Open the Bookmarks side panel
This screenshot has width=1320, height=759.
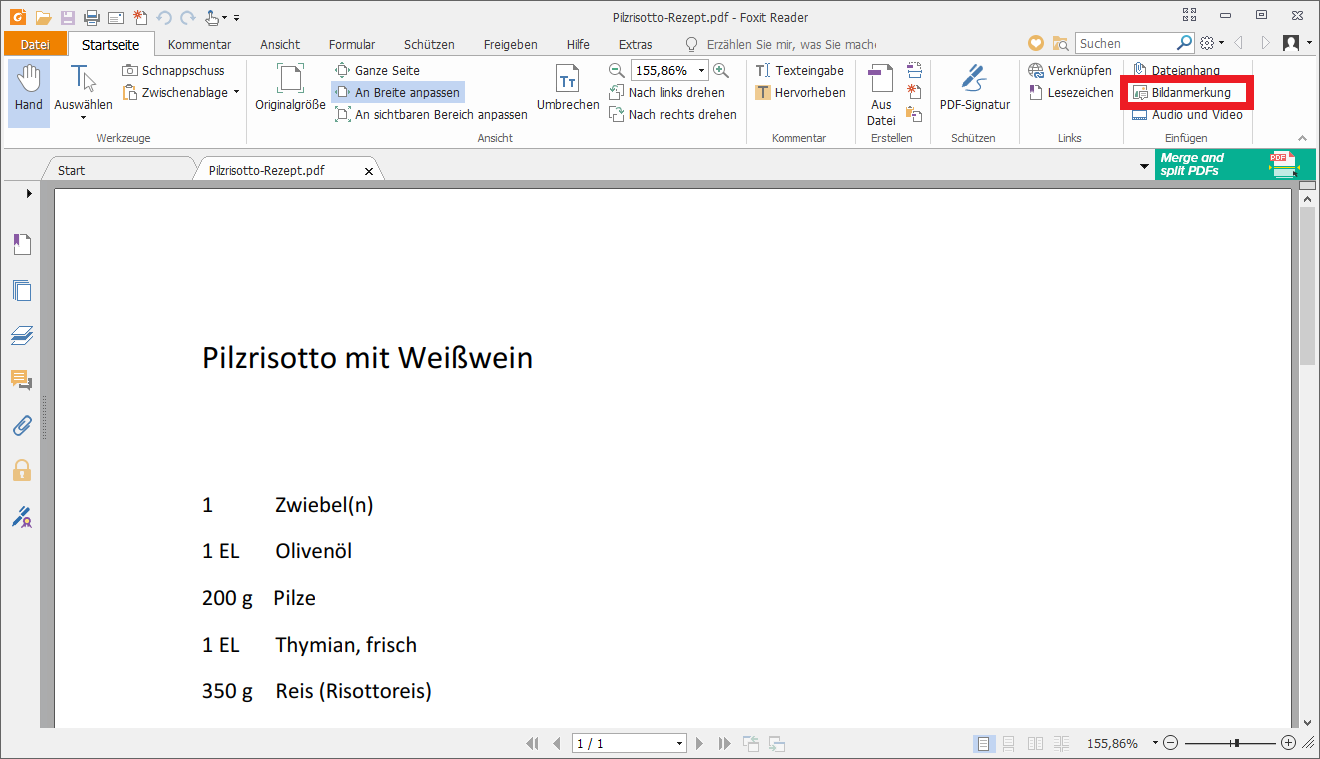[22, 244]
